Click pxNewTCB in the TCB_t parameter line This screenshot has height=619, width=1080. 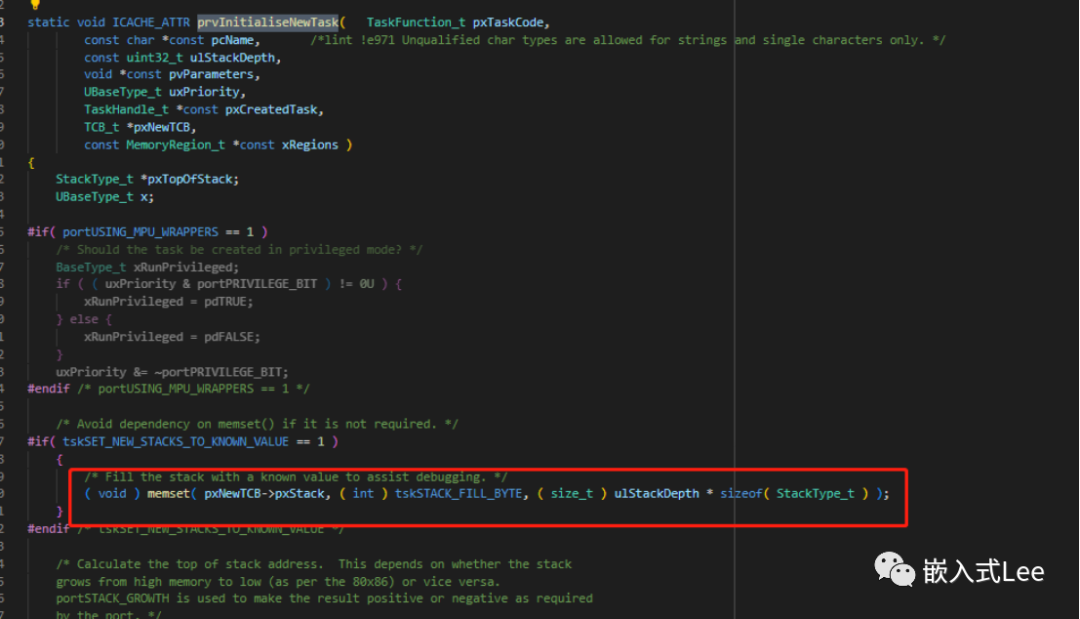coord(162,127)
